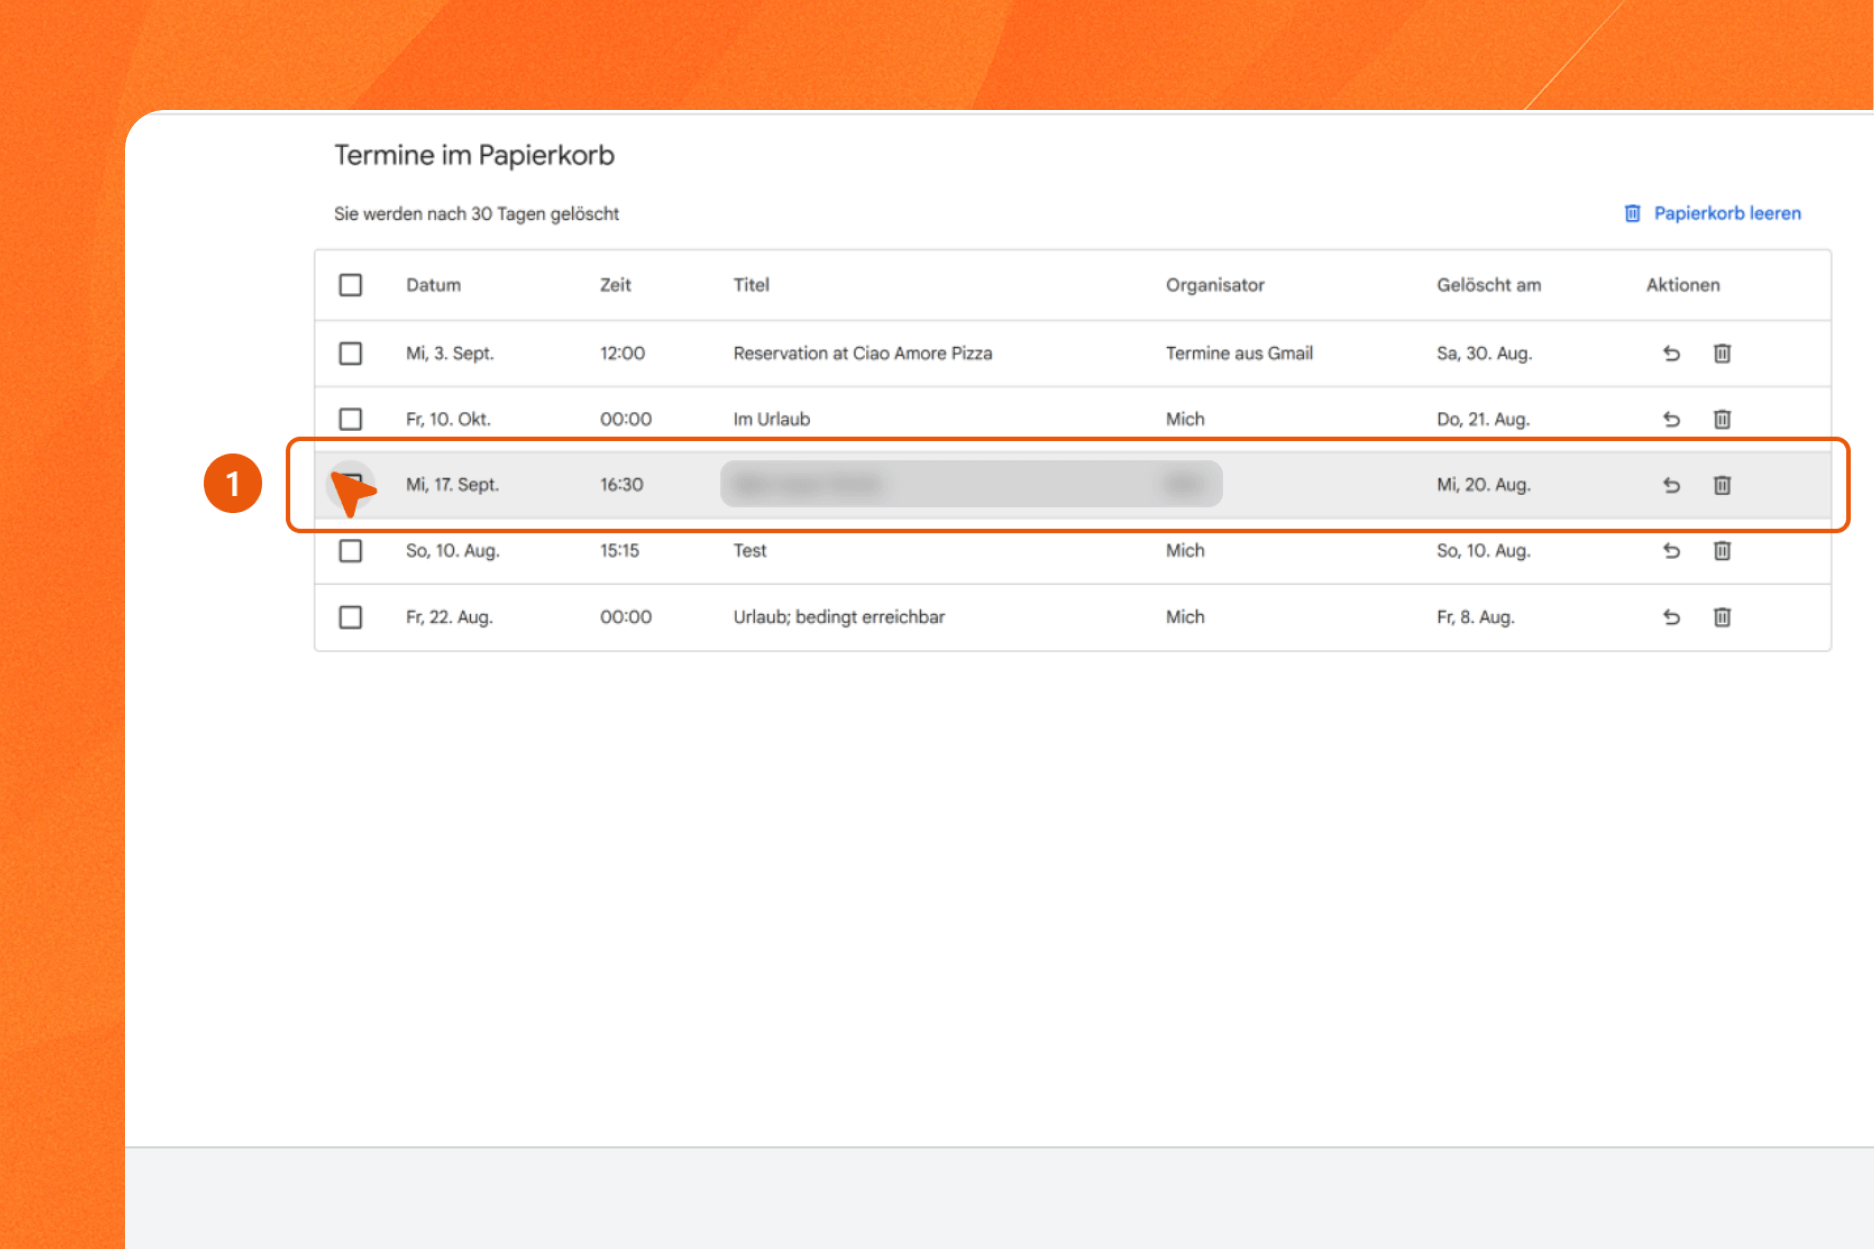1874x1249 pixels.
Task: Click 'Papierkorb leeren' to empty trash
Action: click(1726, 213)
